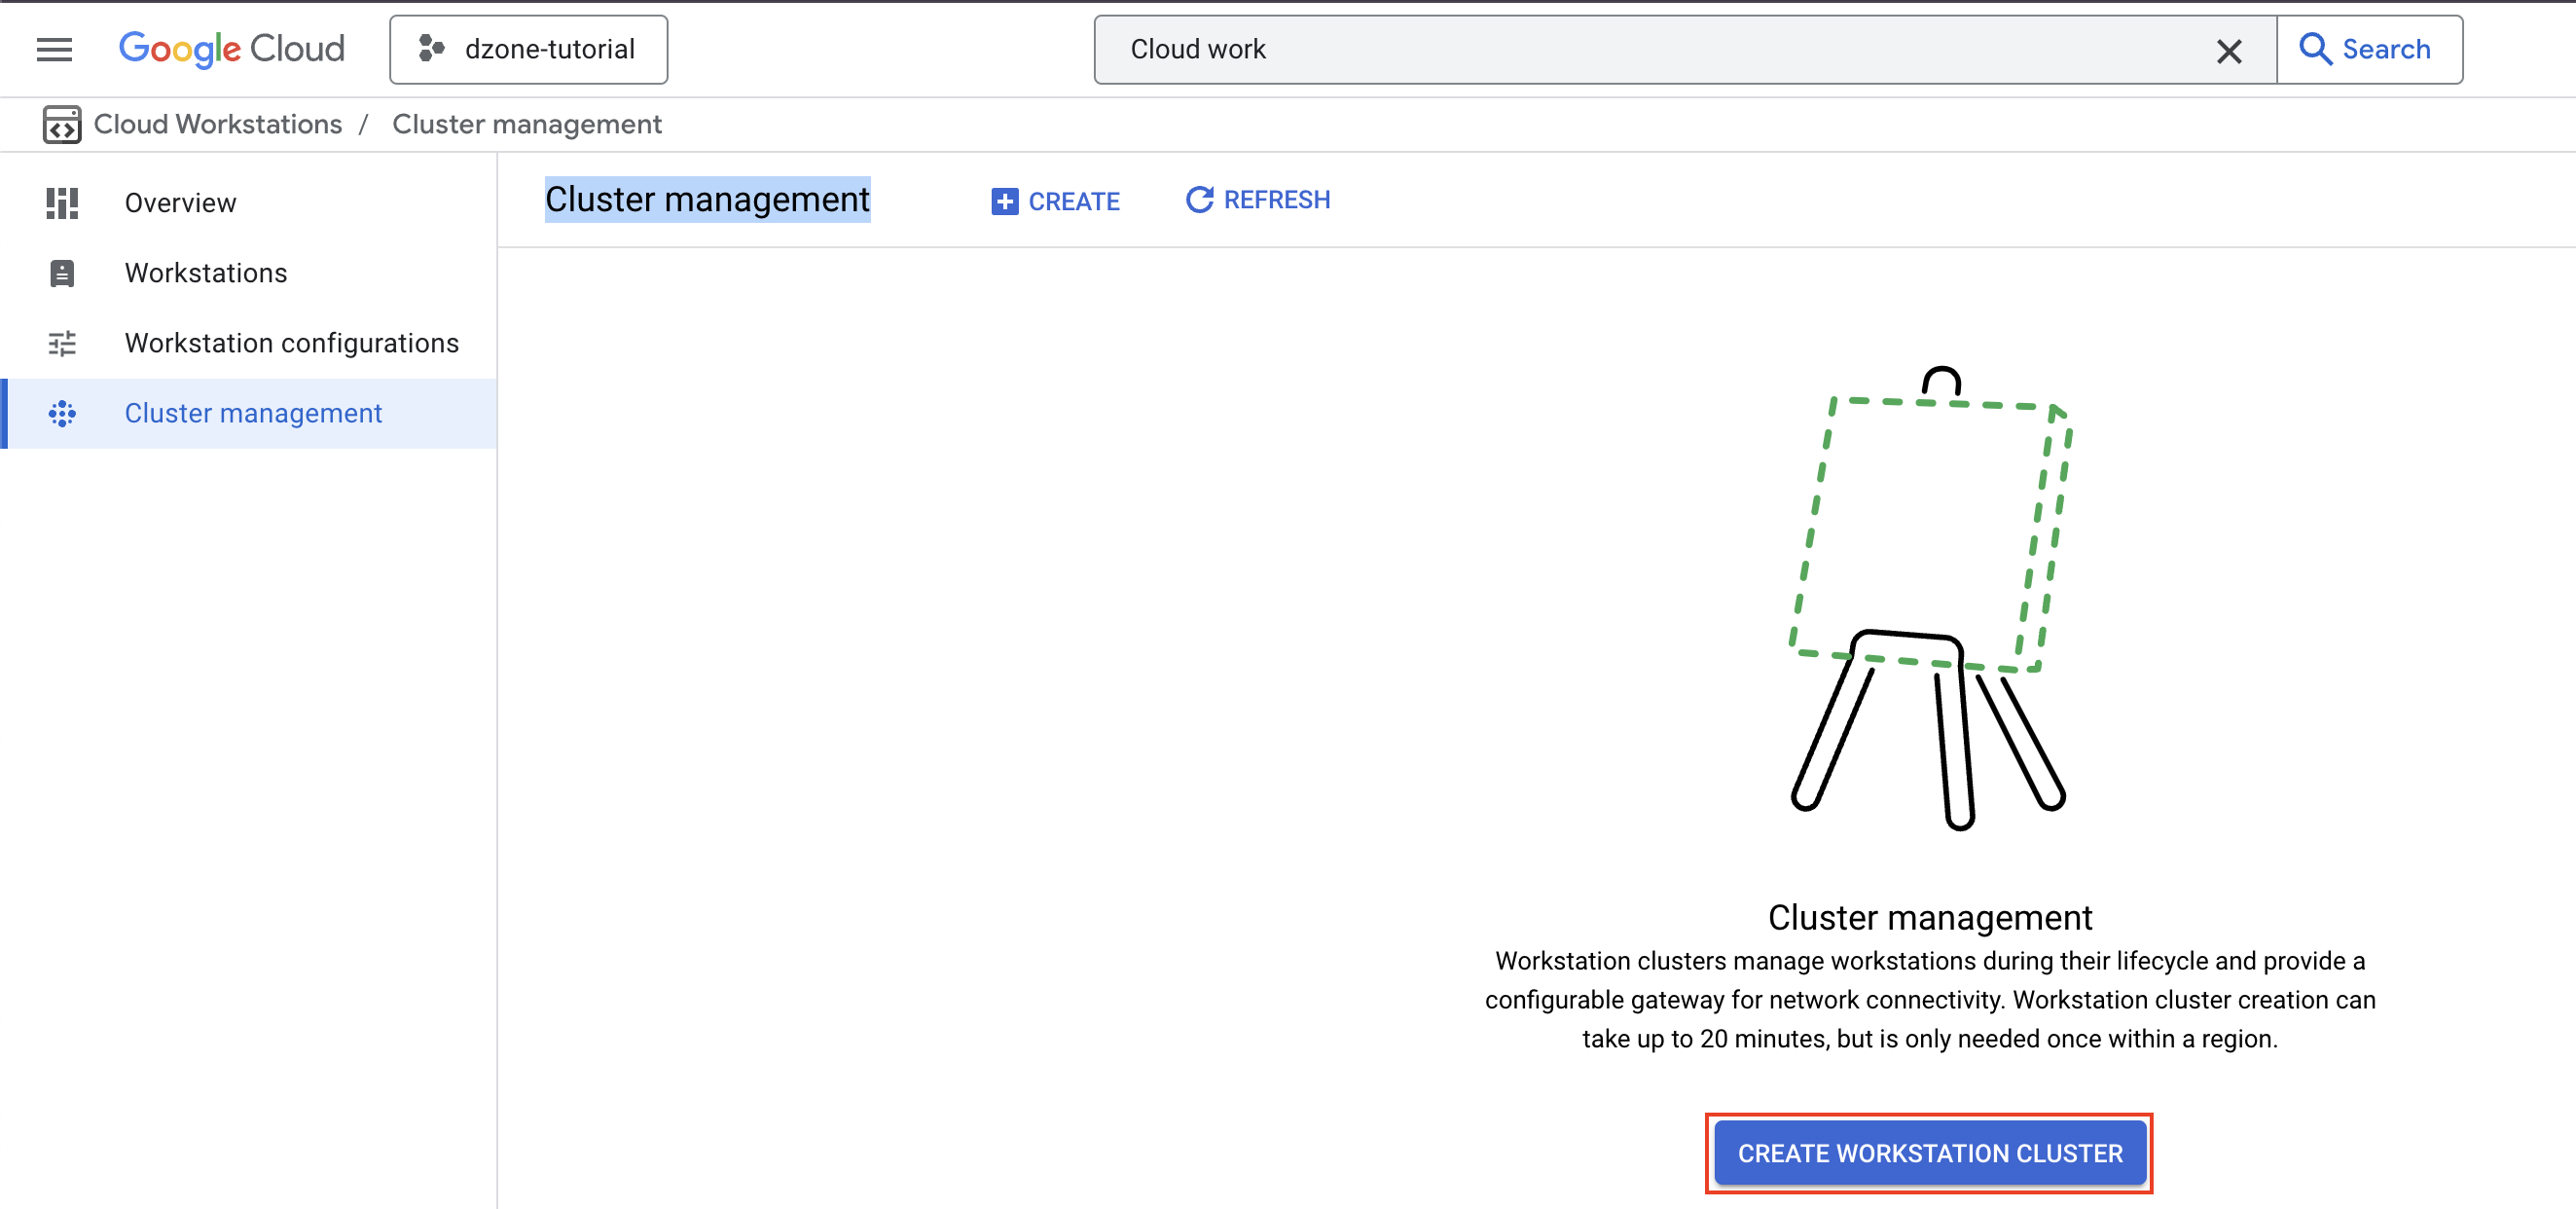Clear the search query with the X icon

2229,49
